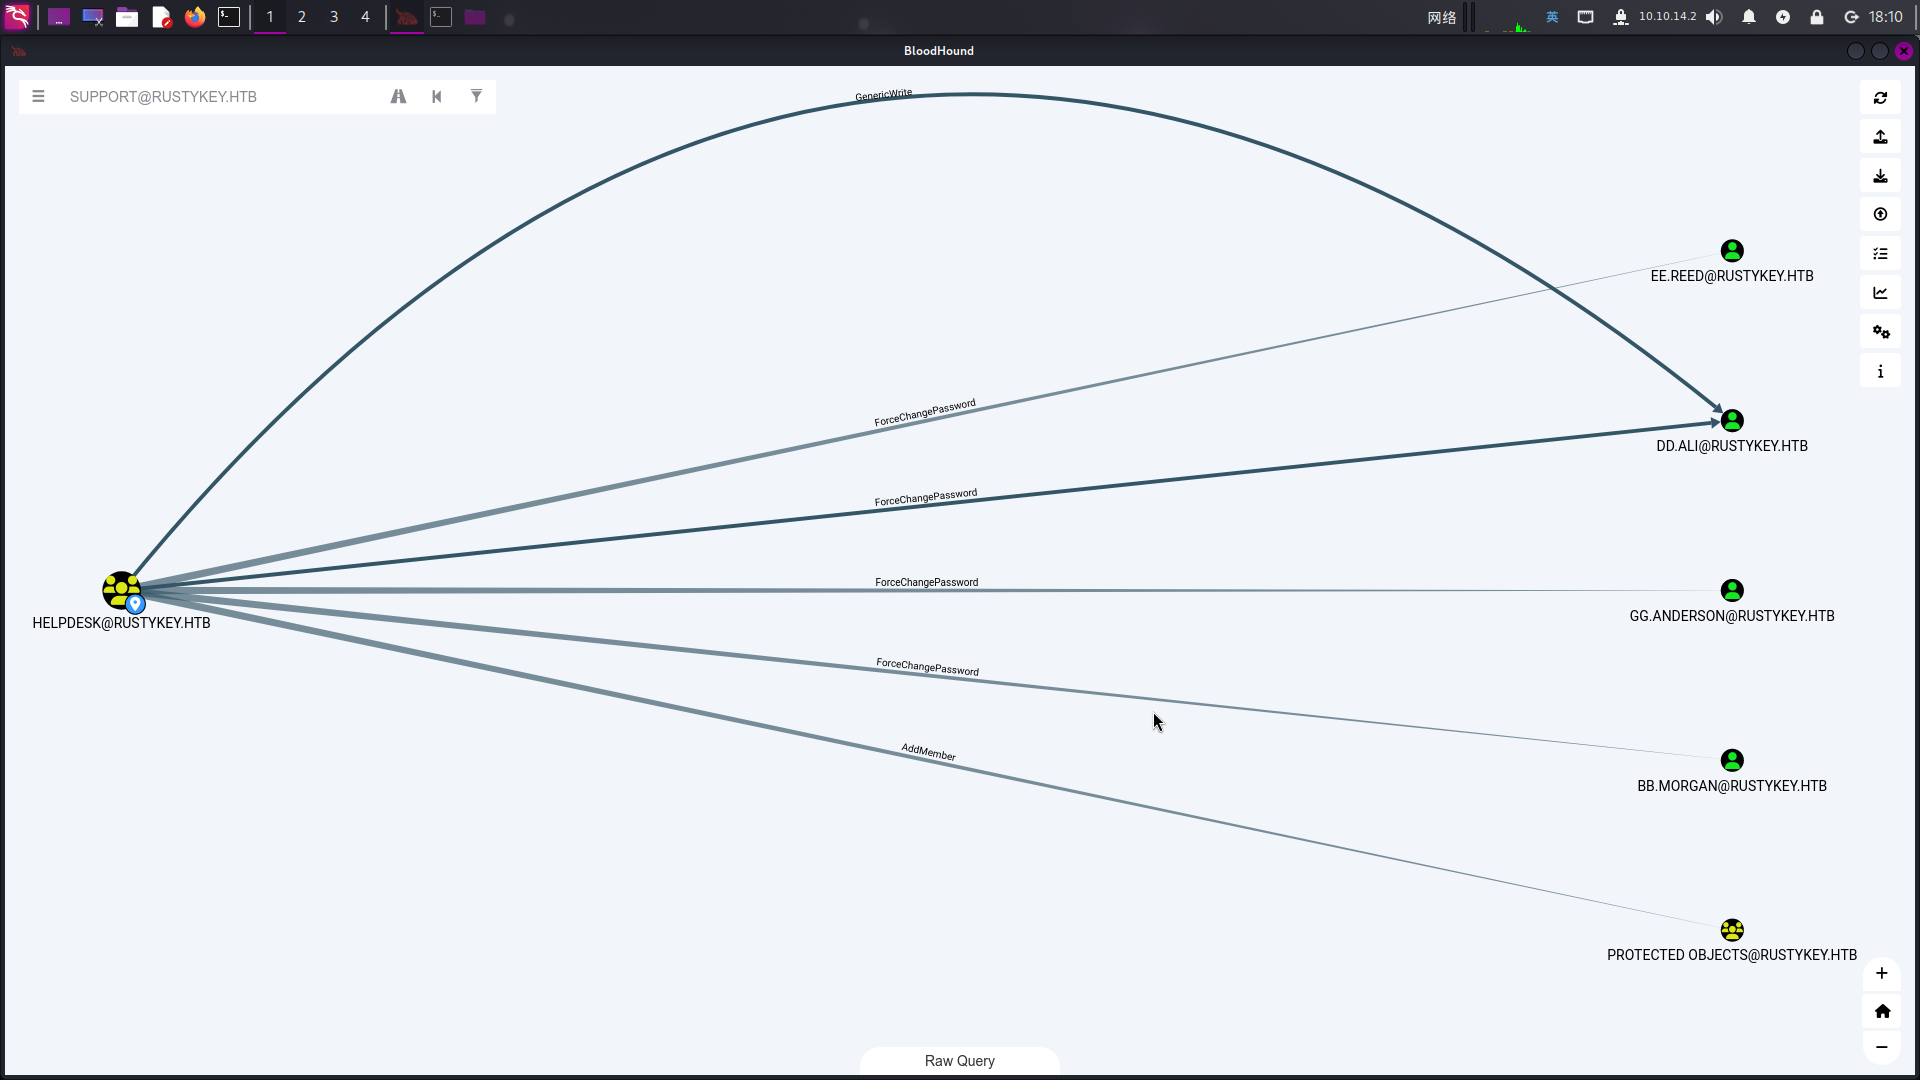
Task: Click the import graph icon
Action: point(1880,176)
